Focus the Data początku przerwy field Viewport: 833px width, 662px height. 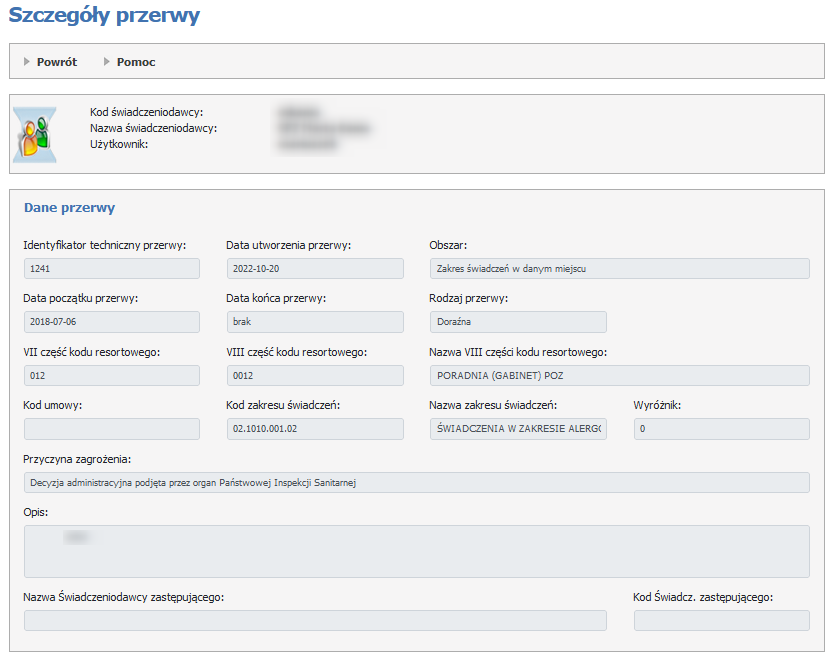pos(111,322)
